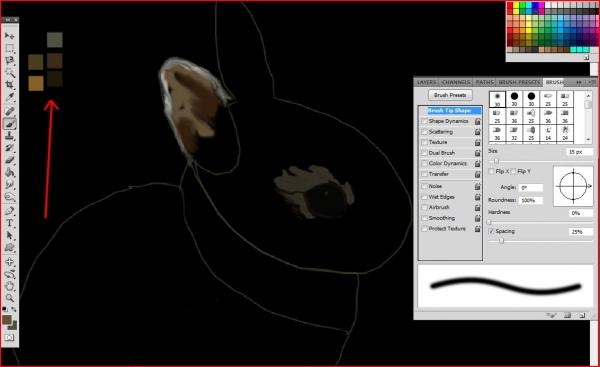Select the Hand tool

click(10, 286)
